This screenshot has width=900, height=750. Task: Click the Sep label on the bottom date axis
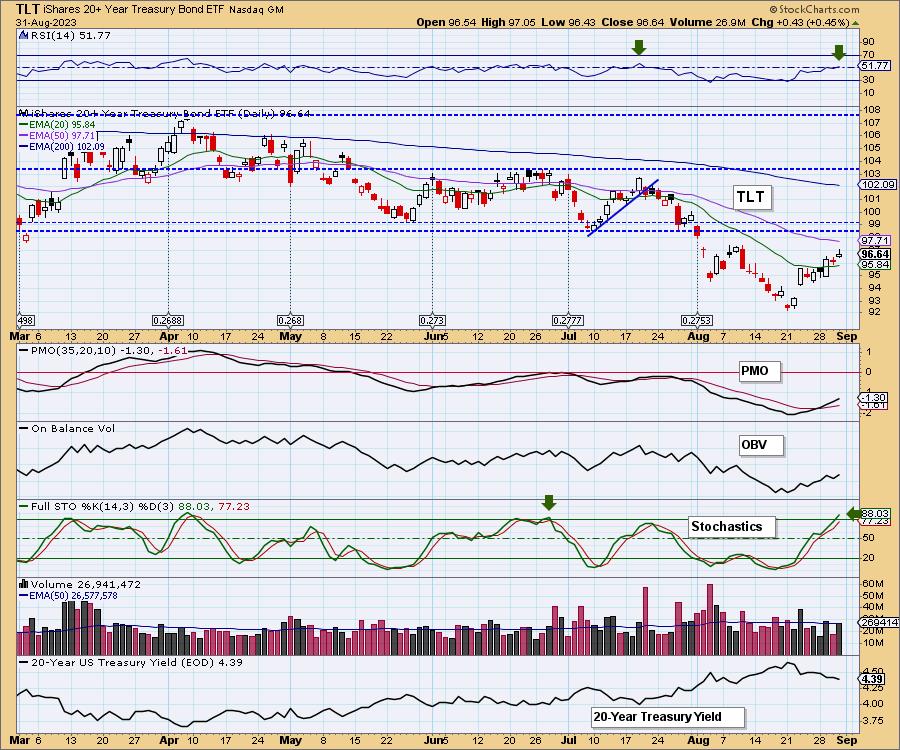point(847,740)
